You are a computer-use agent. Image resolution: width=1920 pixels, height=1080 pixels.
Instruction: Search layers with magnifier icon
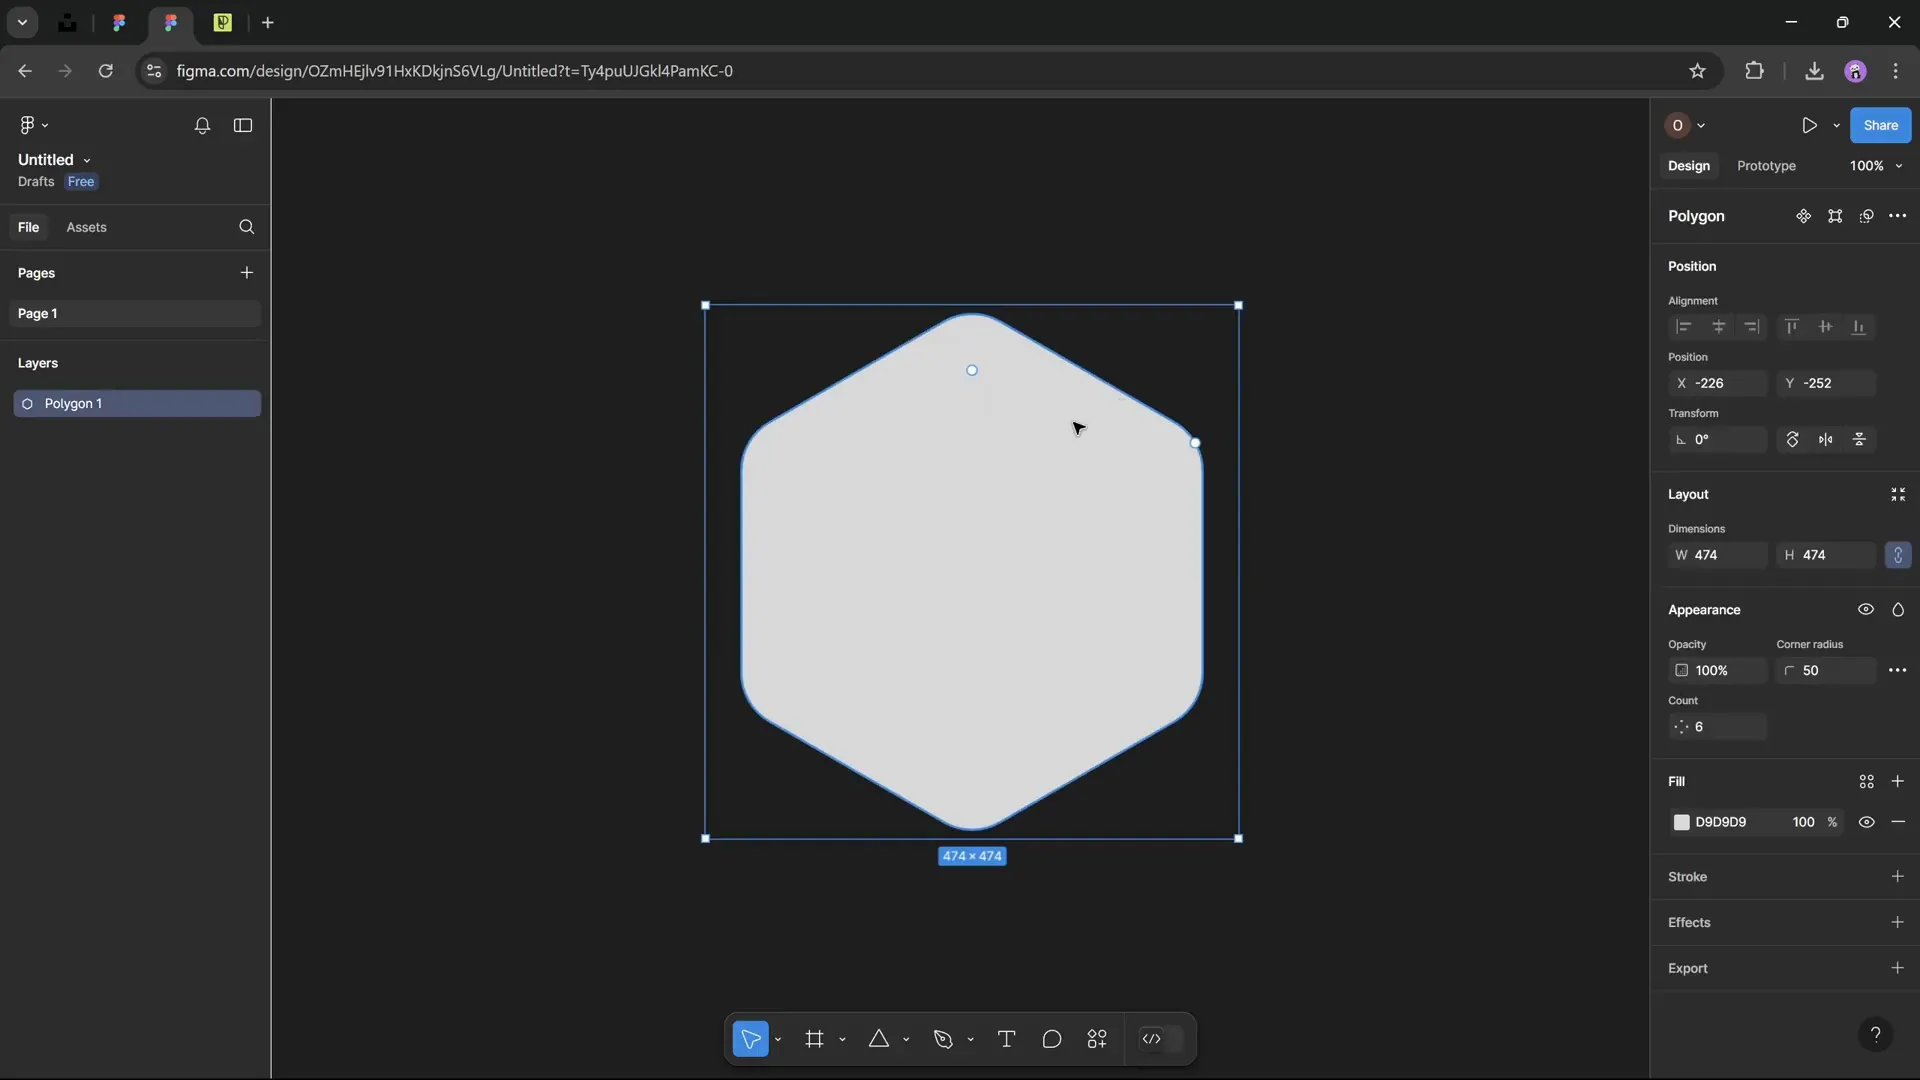click(247, 227)
